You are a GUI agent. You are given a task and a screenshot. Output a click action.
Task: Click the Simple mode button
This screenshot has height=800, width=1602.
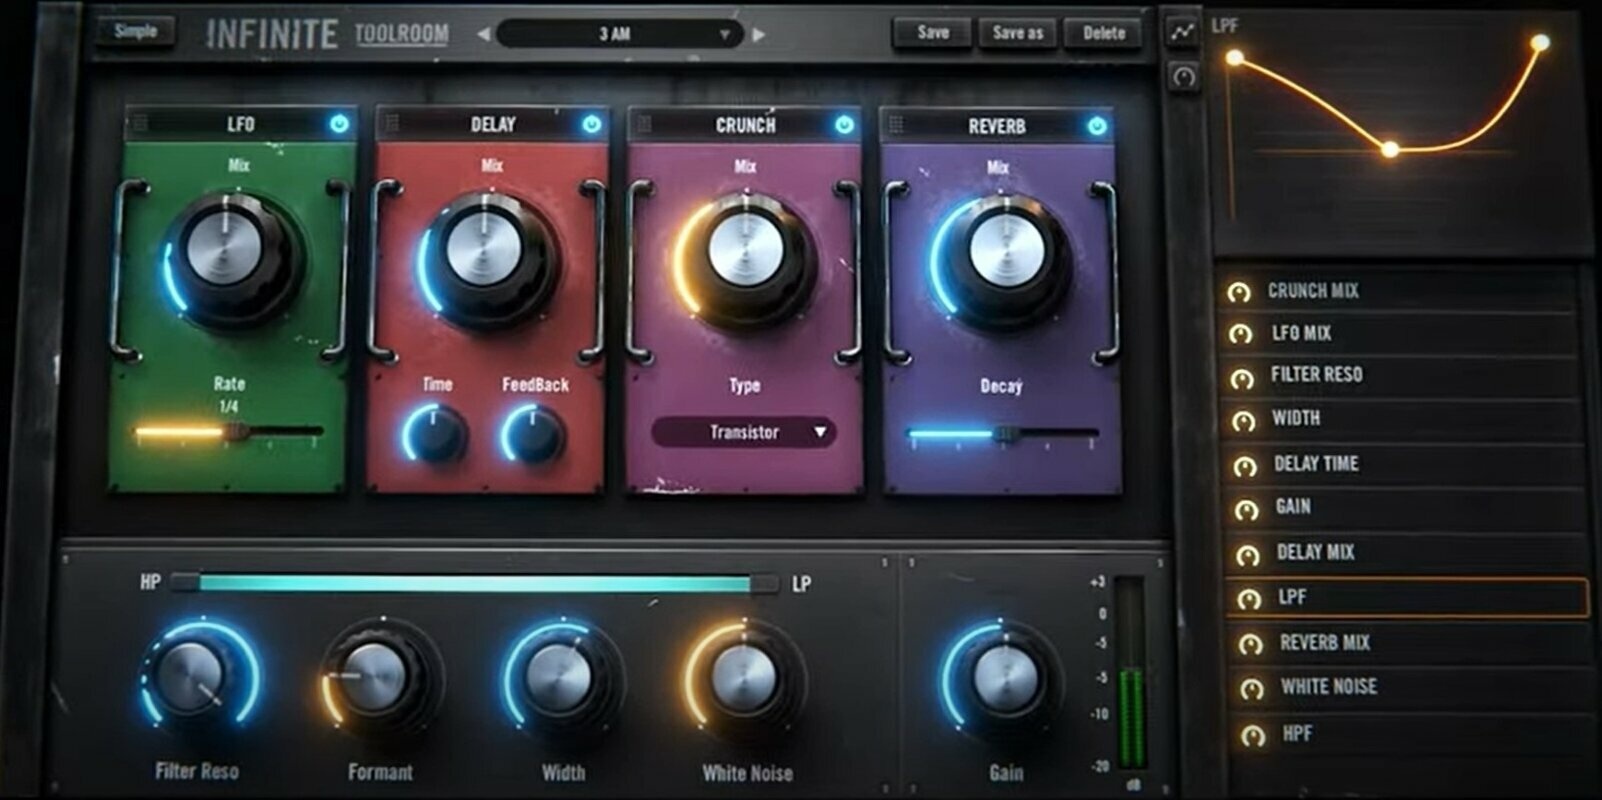tap(136, 30)
